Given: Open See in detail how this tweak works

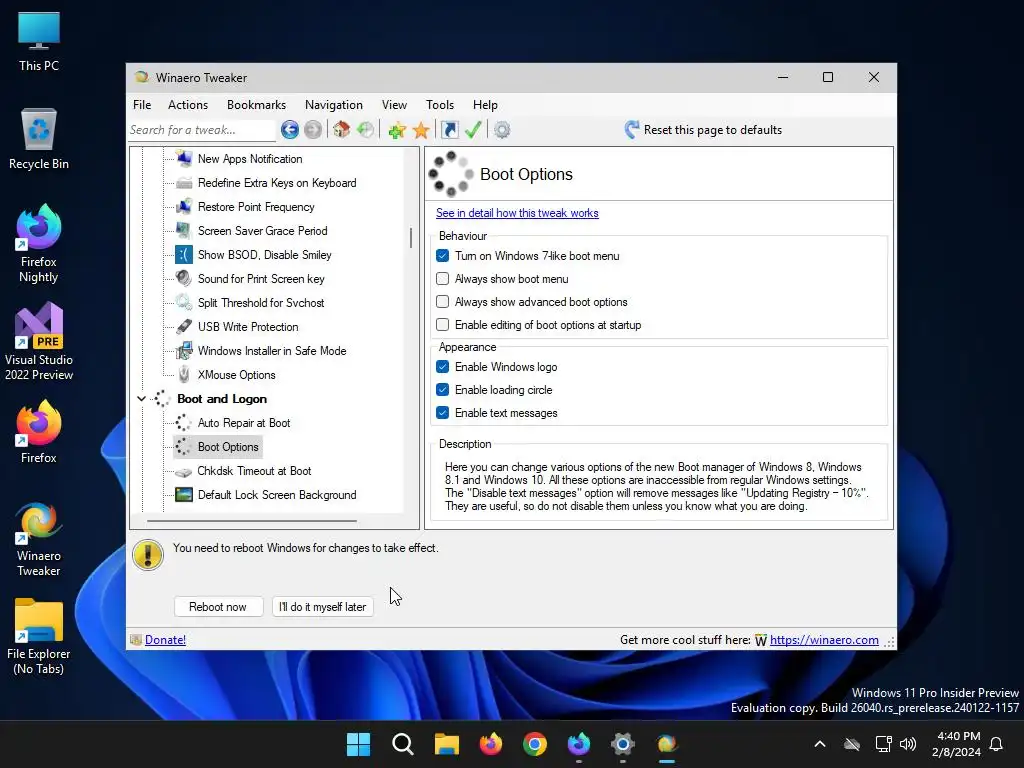Looking at the screenshot, I should point(517,213).
